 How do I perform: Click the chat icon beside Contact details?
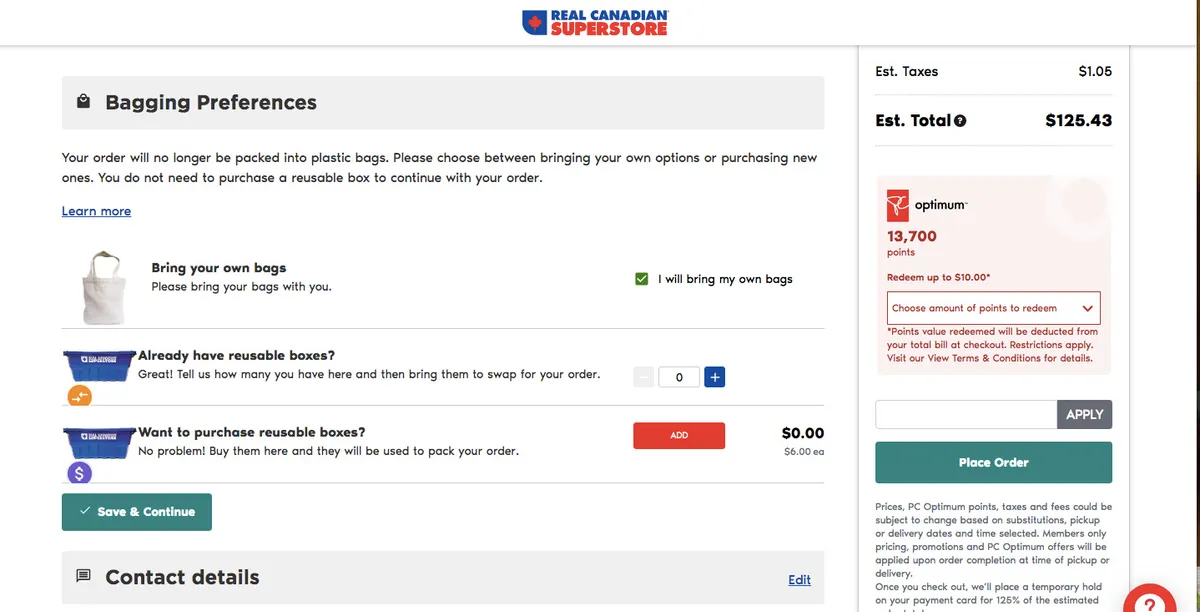tap(84, 577)
